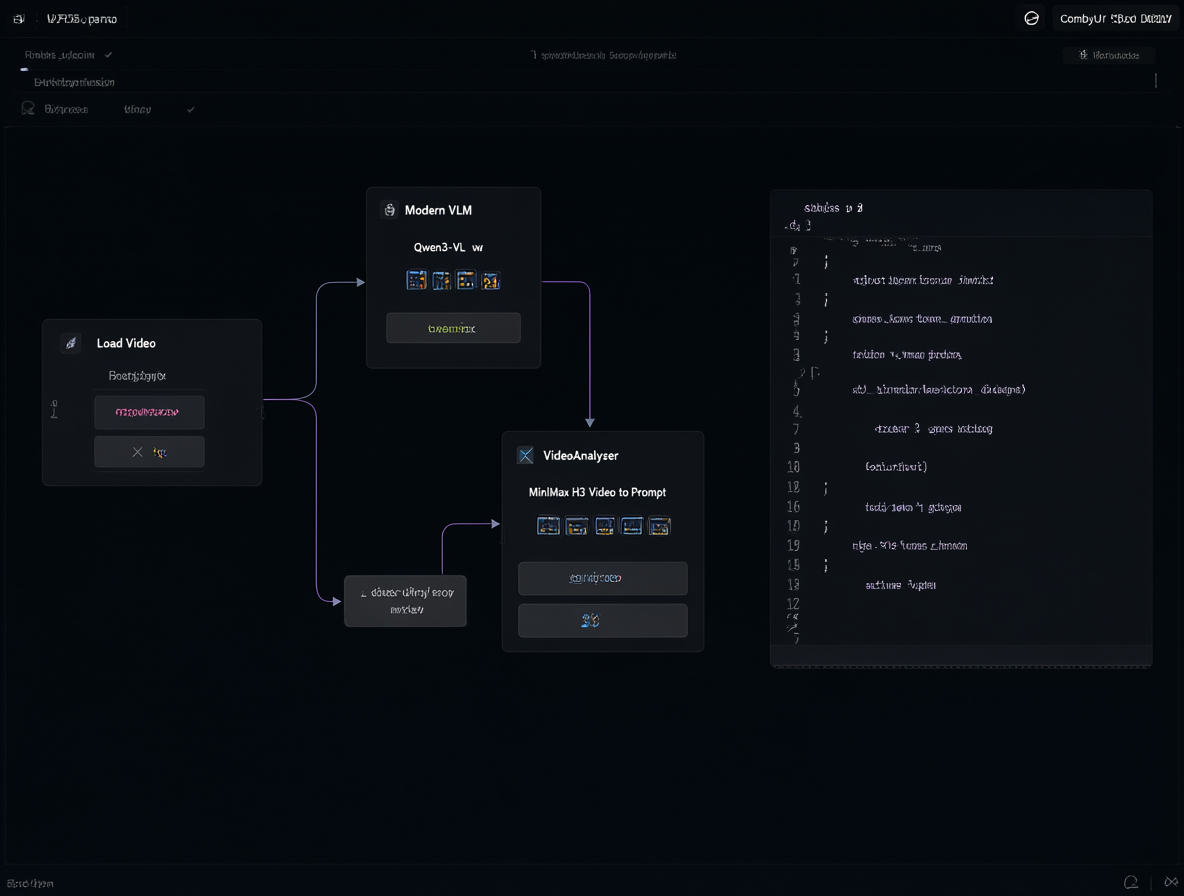
Task: Click the speech-bubble search icon in the filter row
Action: 28,109
